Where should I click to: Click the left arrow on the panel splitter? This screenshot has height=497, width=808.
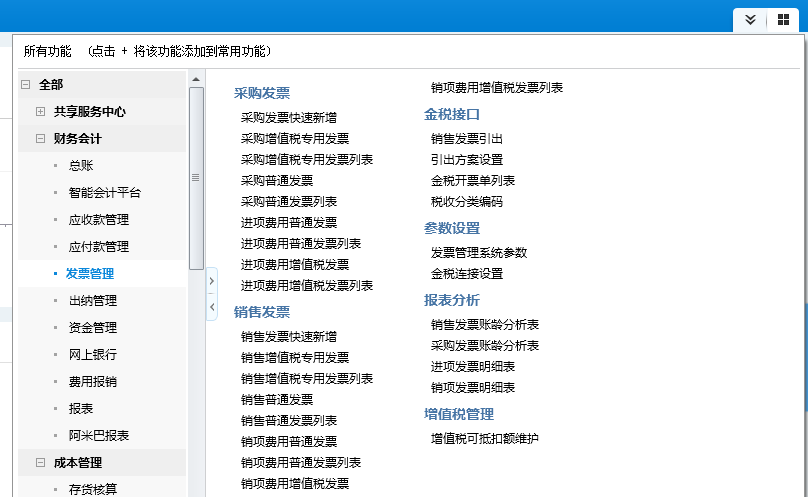pyautogui.click(x=211, y=308)
